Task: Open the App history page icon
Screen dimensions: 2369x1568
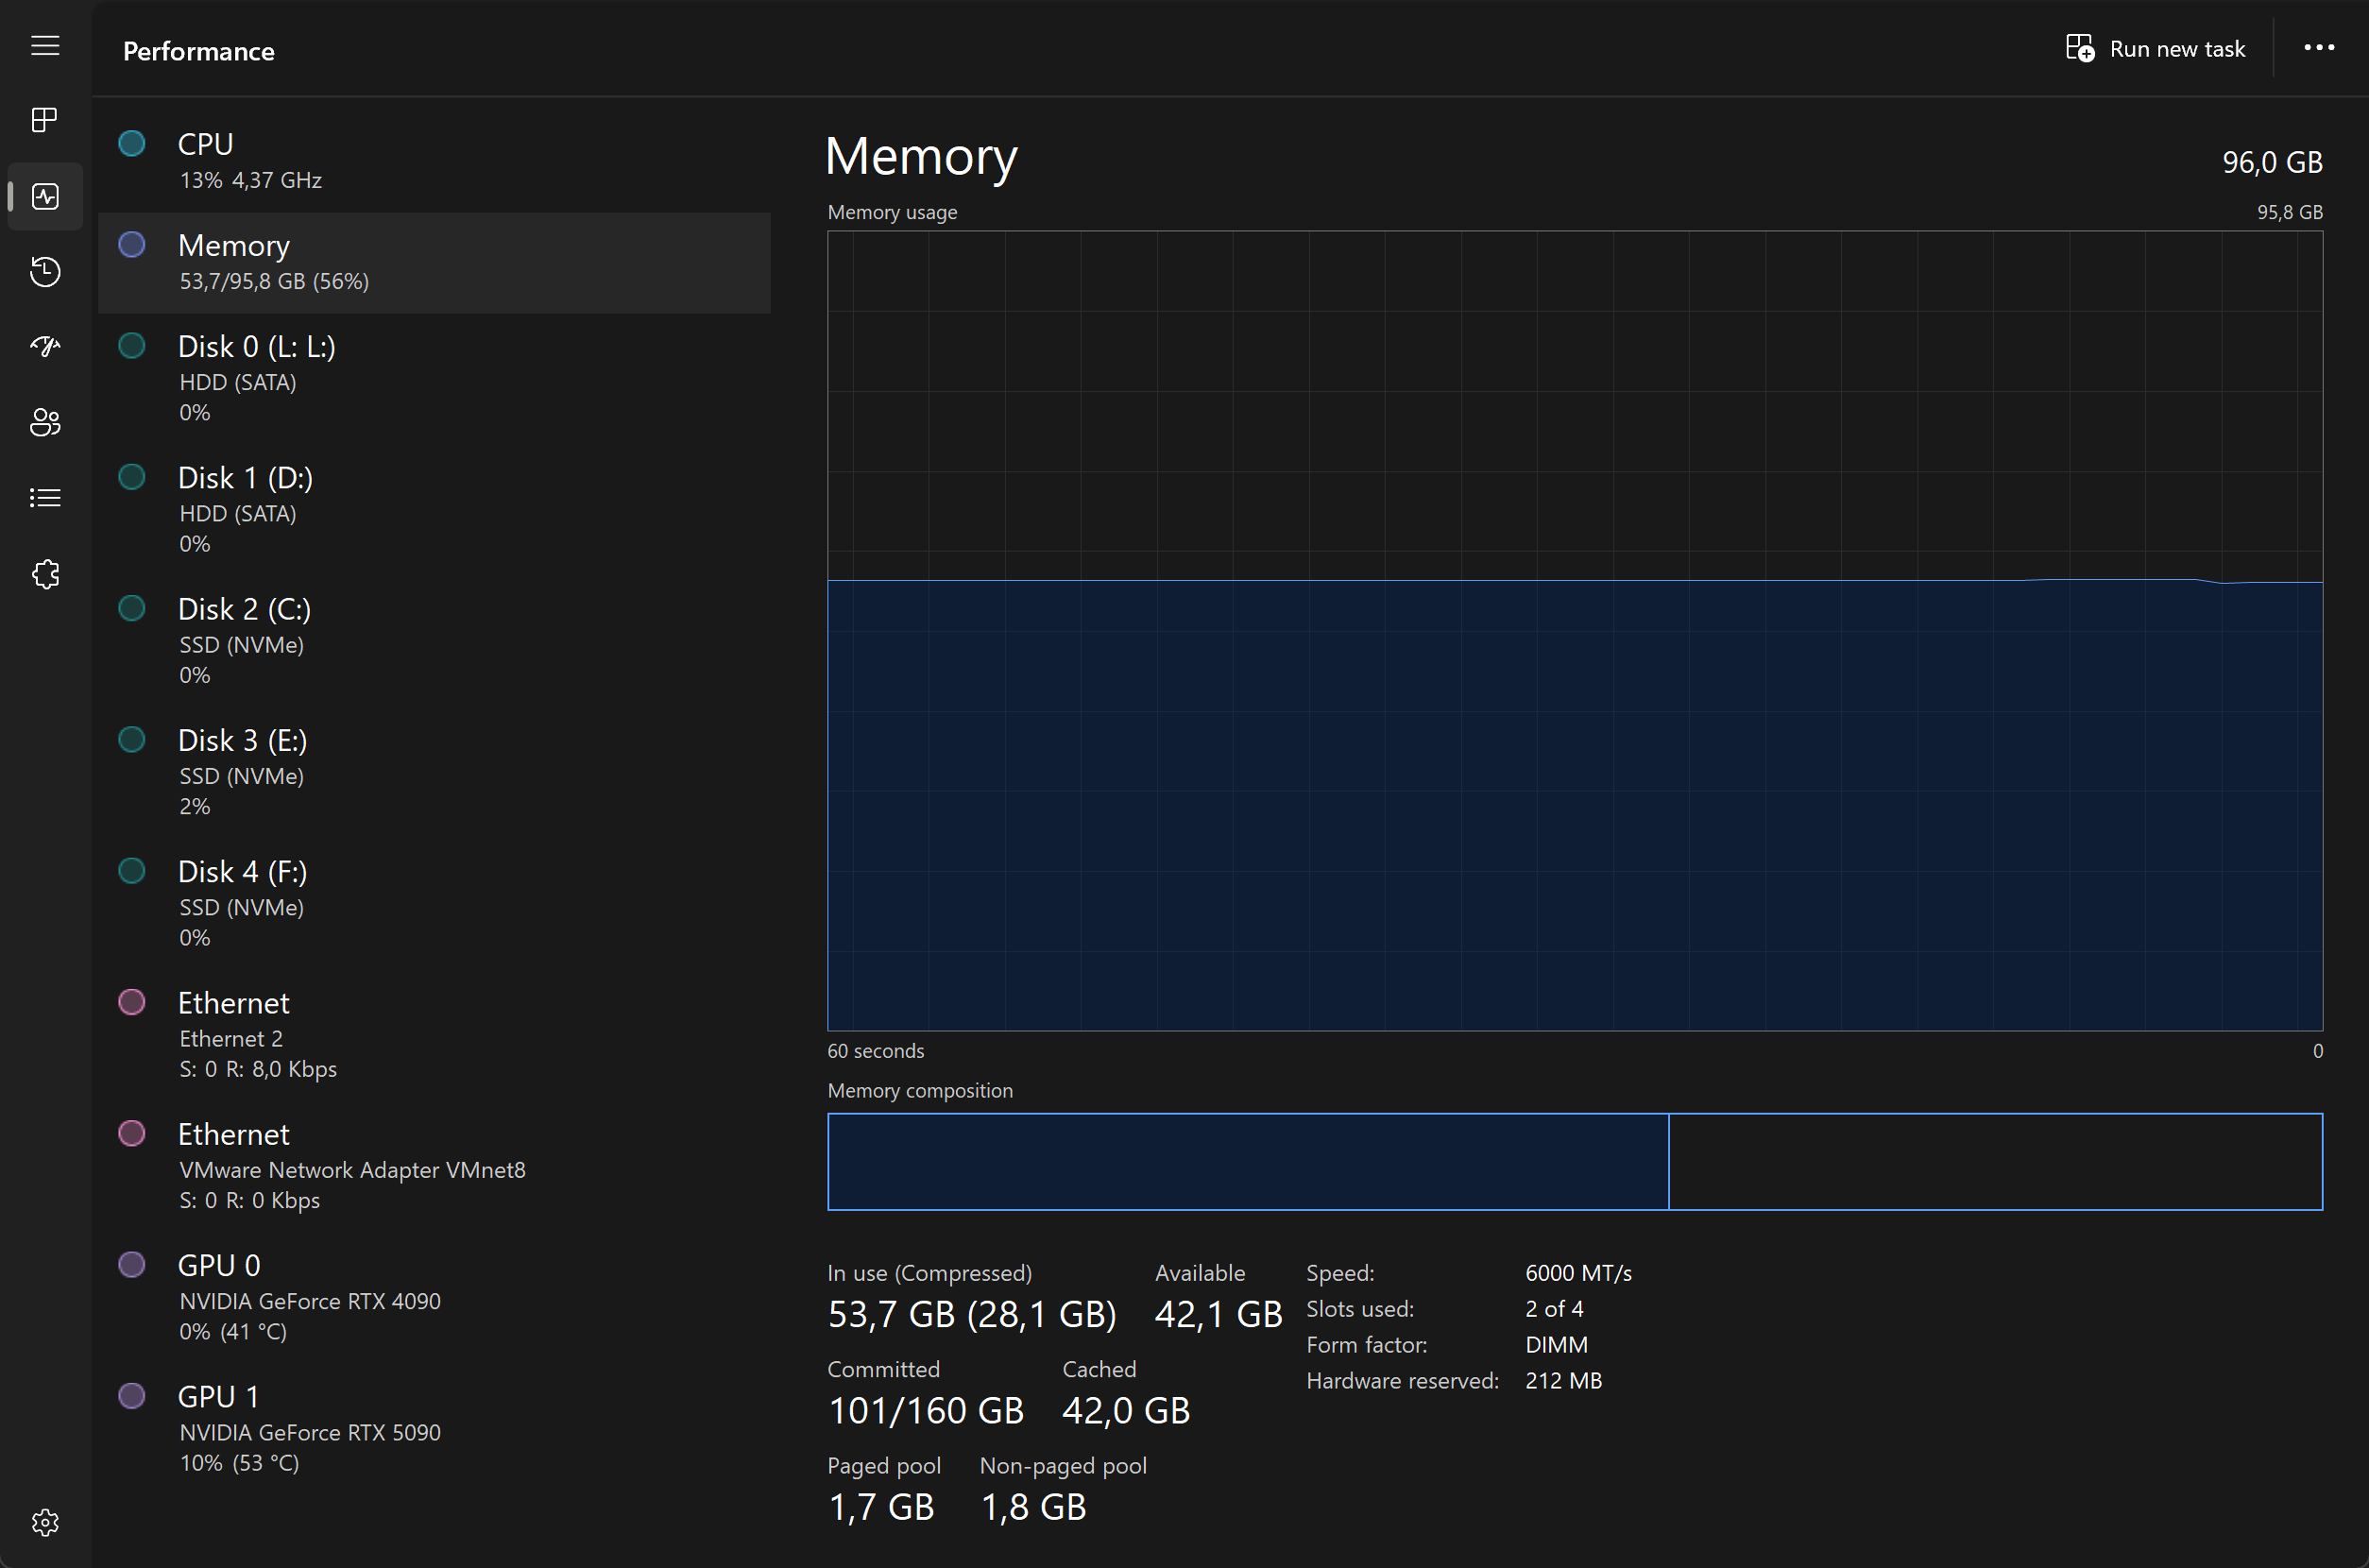Action: [45, 272]
